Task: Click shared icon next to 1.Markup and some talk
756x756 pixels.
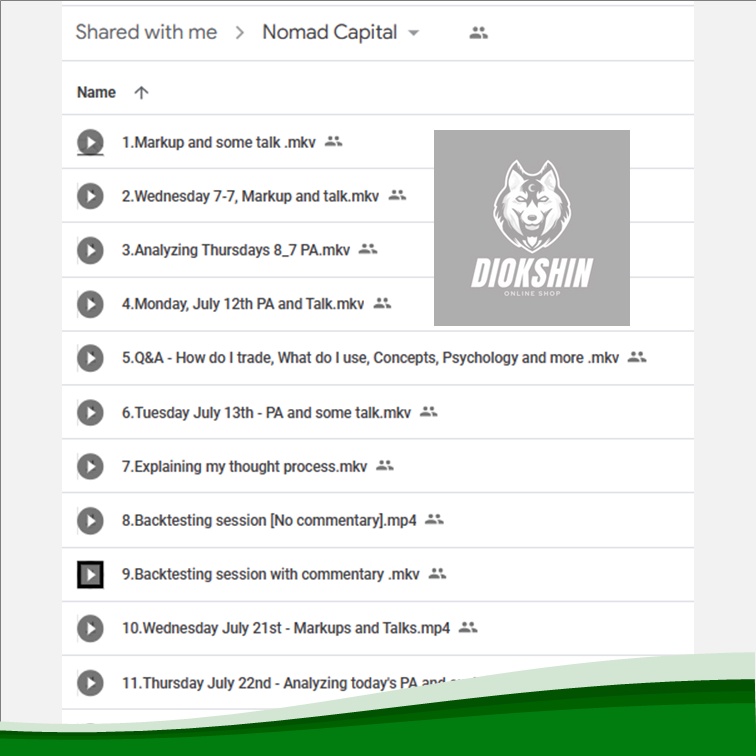Action: tap(333, 141)
